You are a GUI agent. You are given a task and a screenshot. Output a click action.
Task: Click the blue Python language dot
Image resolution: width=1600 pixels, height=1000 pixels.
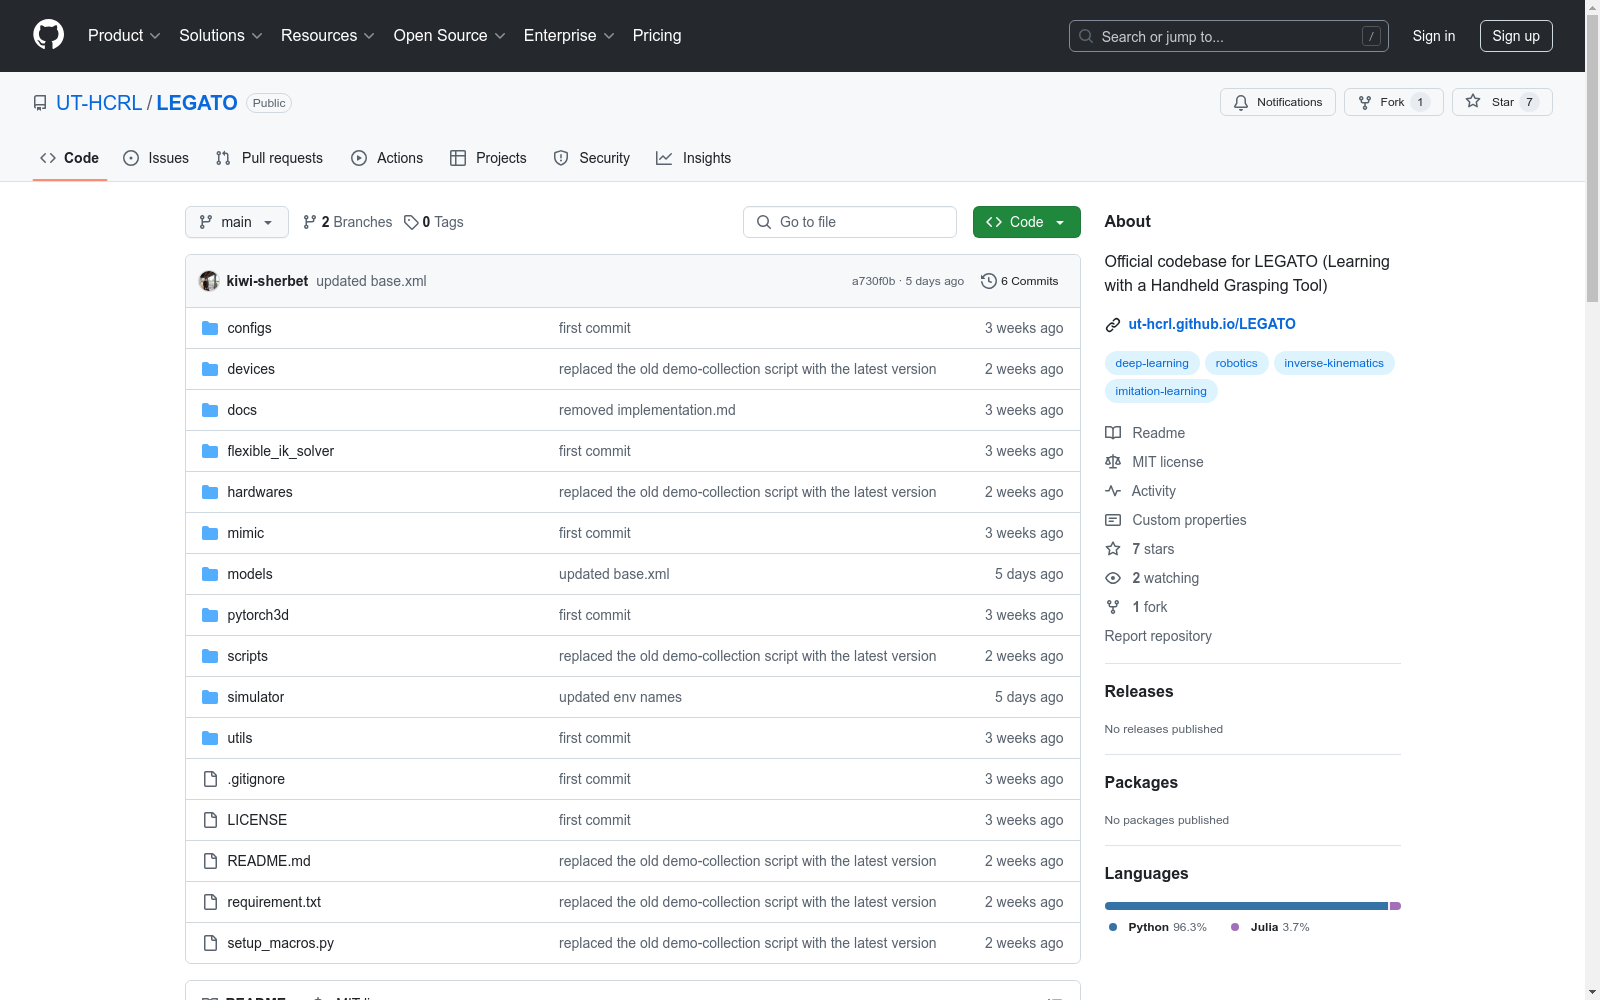tap(1113, 927)
